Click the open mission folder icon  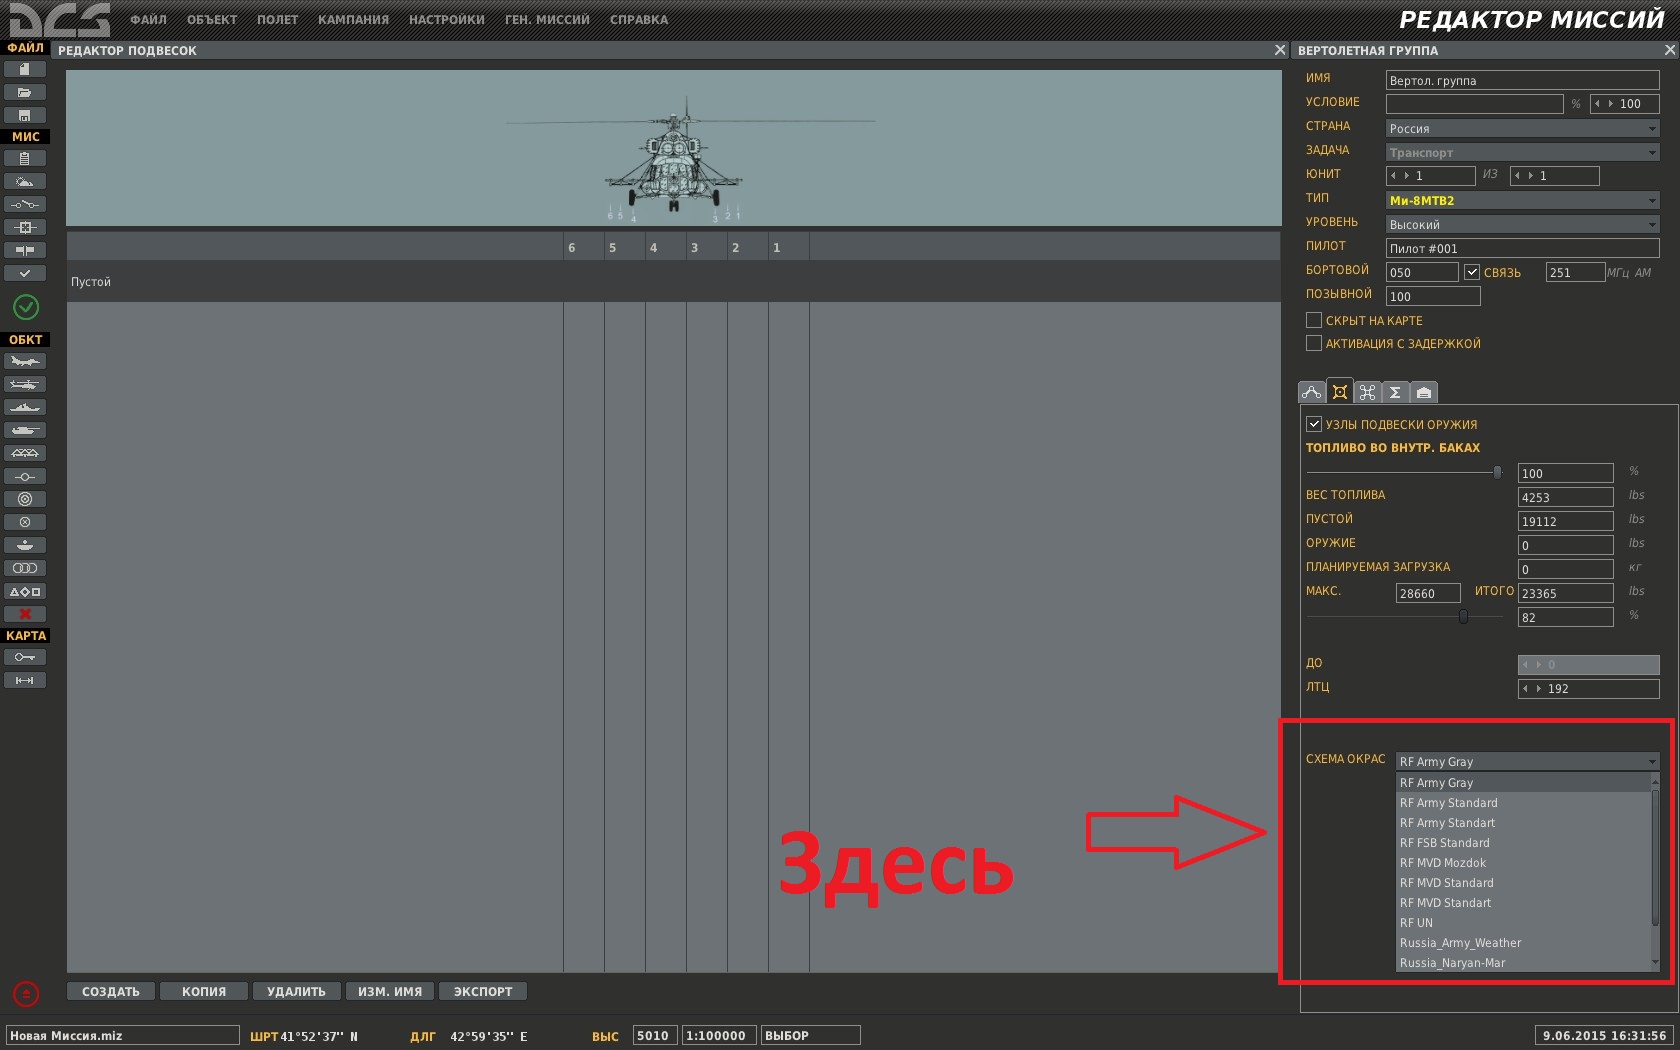(x=25, y=92)
